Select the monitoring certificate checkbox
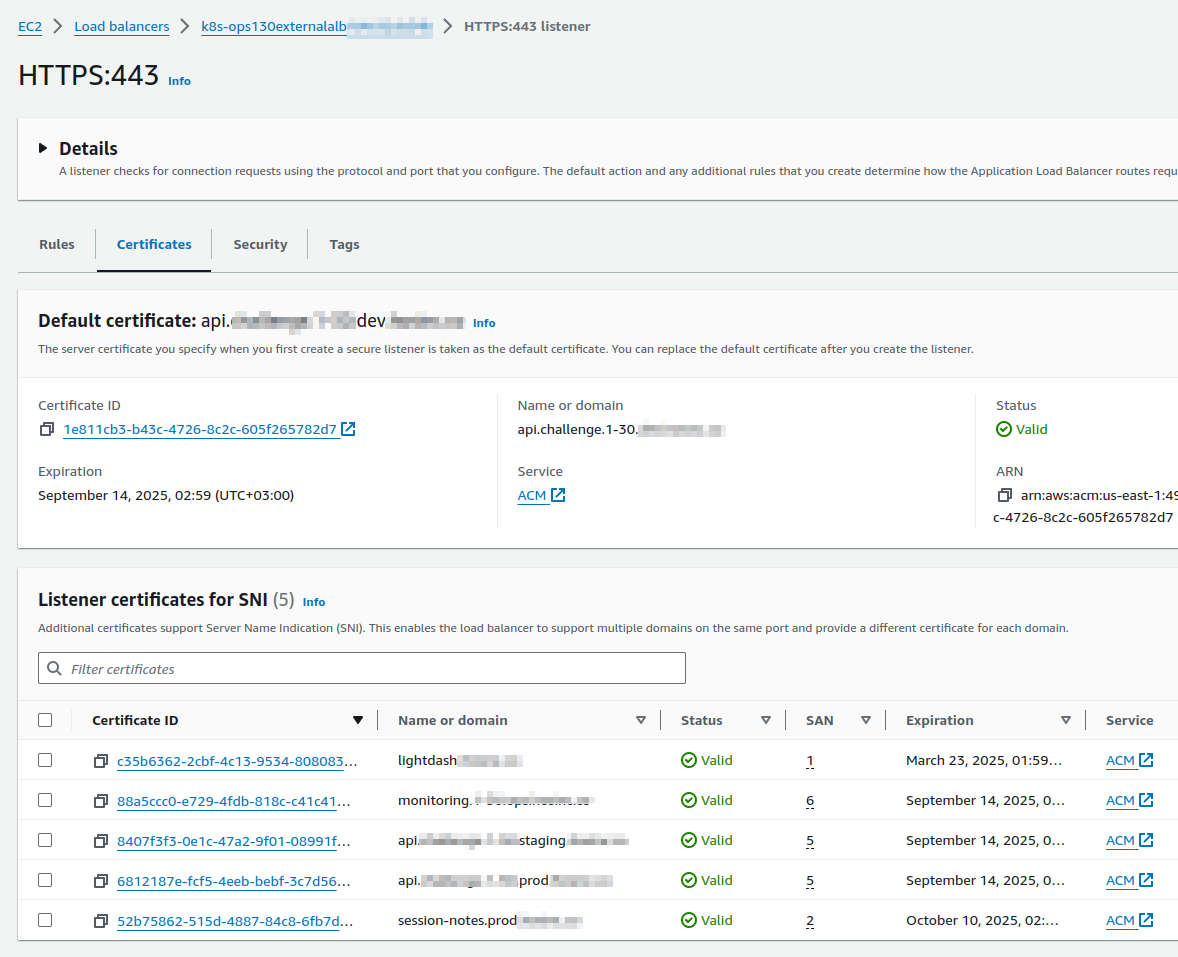1178x957 pixels. pyautogui.click(x=45, y=800)
